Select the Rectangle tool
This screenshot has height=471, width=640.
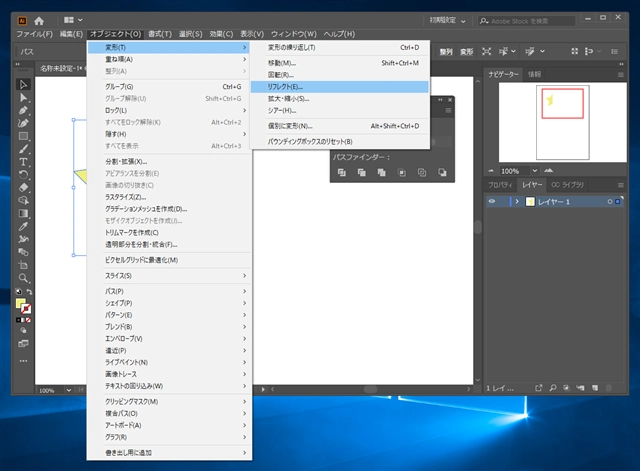click(23, 136)
